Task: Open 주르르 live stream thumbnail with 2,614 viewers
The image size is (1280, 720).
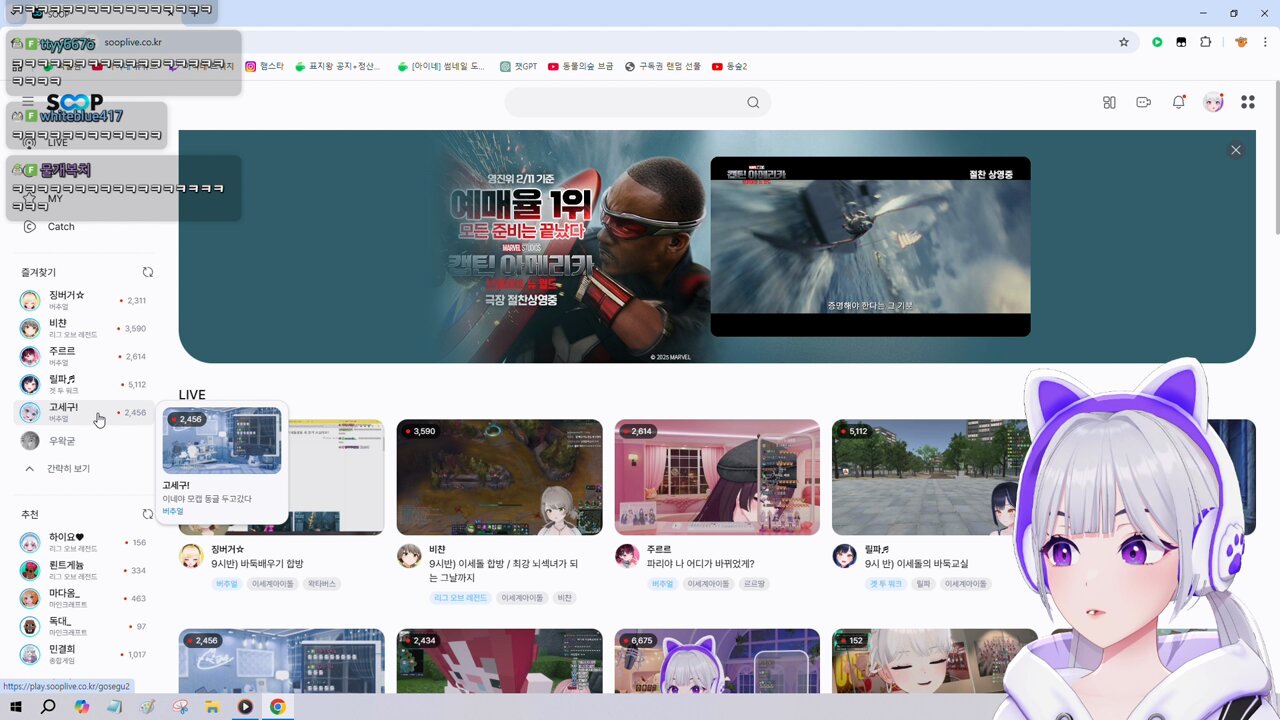Action: pyautogui.click(x=717, y=477)
